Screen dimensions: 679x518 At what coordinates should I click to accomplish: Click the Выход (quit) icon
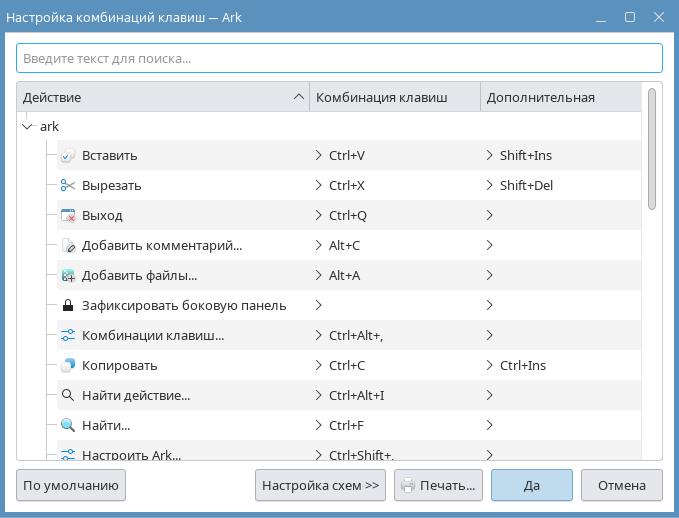[68, 215]
